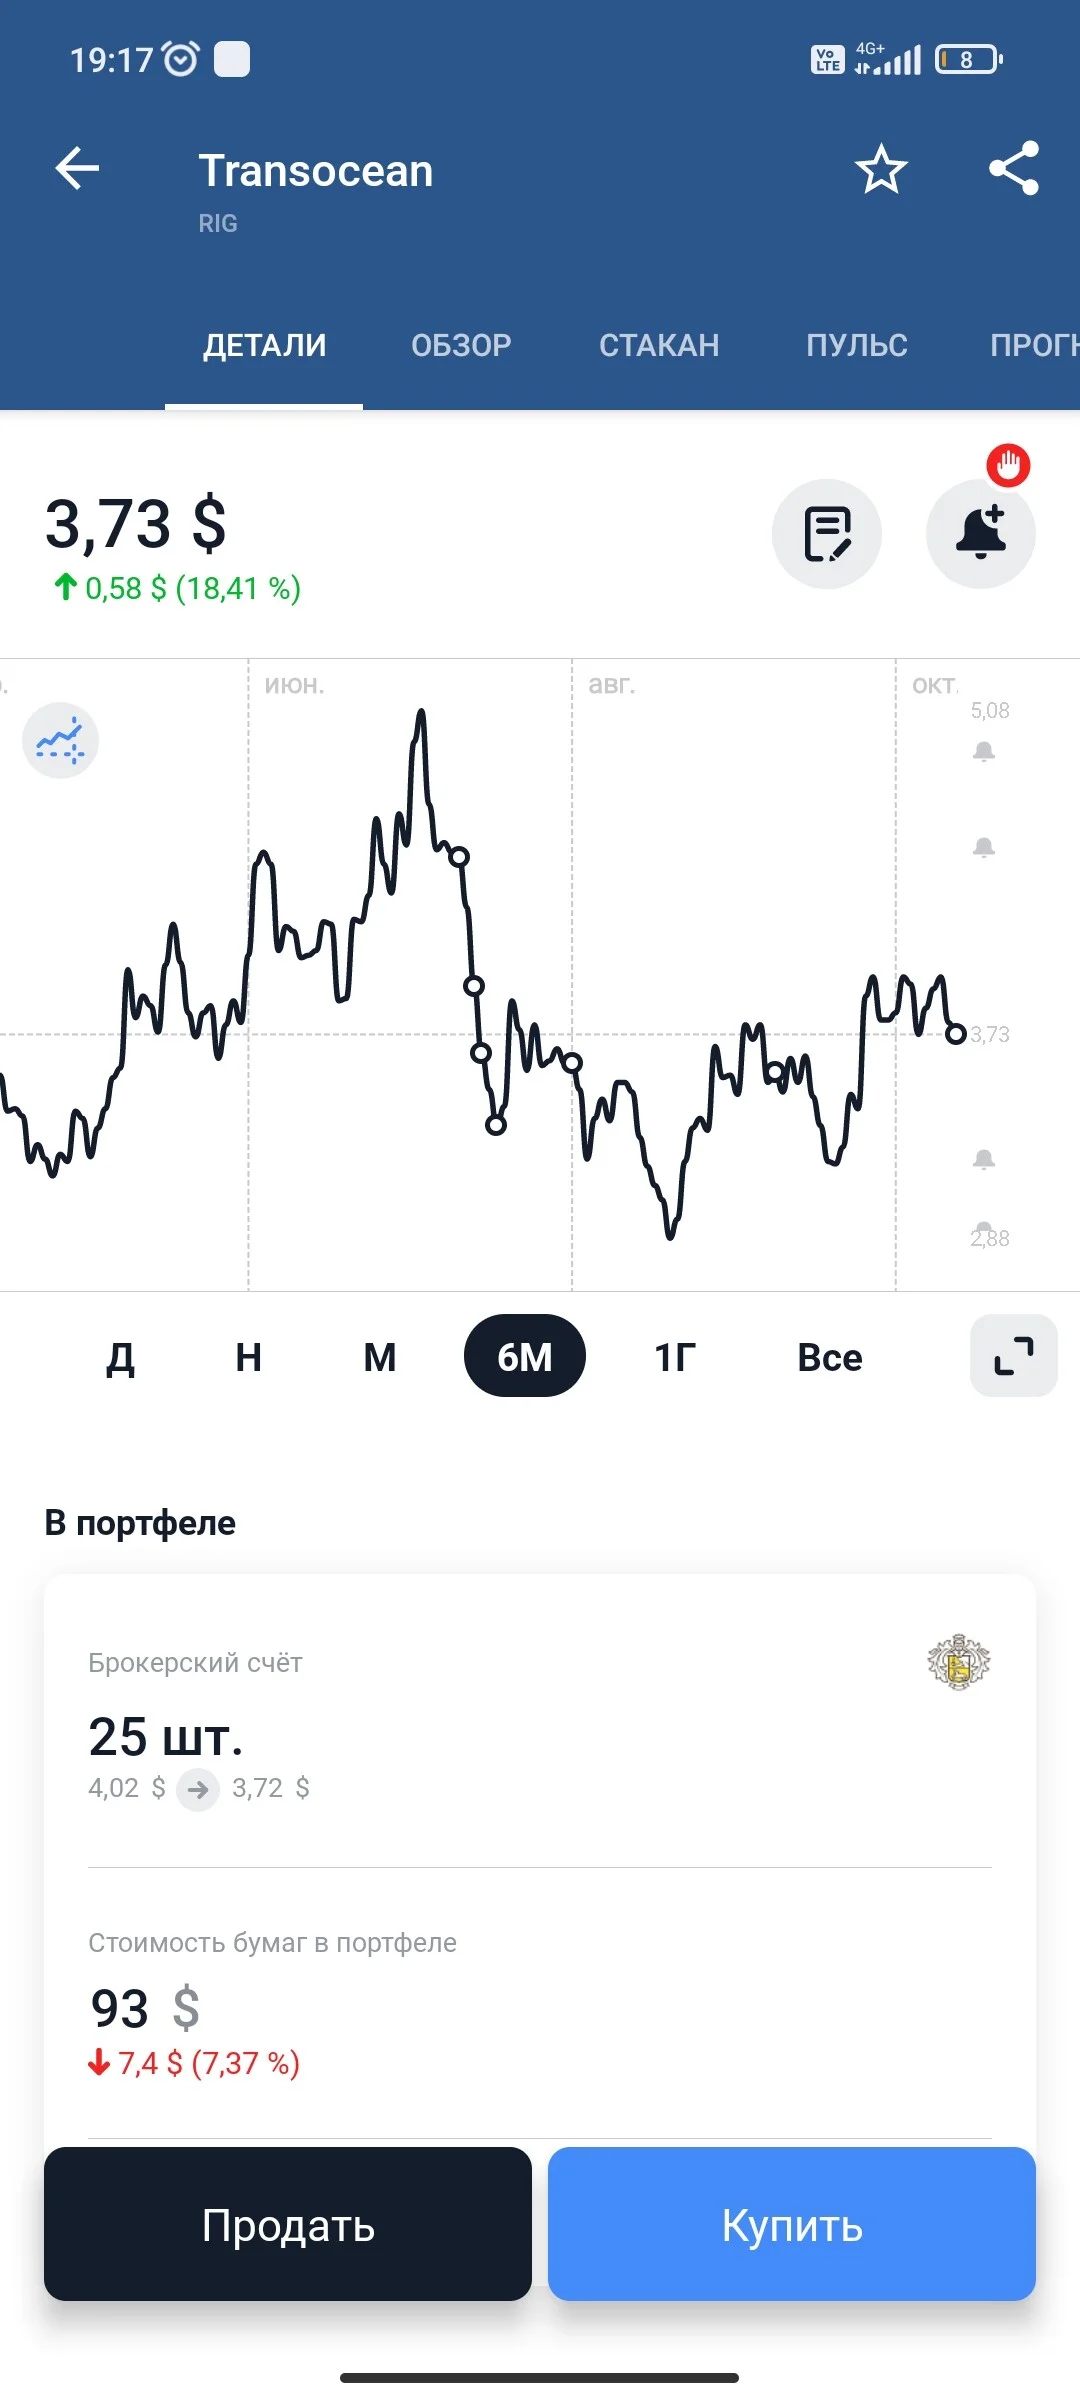Select the Д day chart period
Viewport: 1080px width, 2400px height.
[121, 1357]
